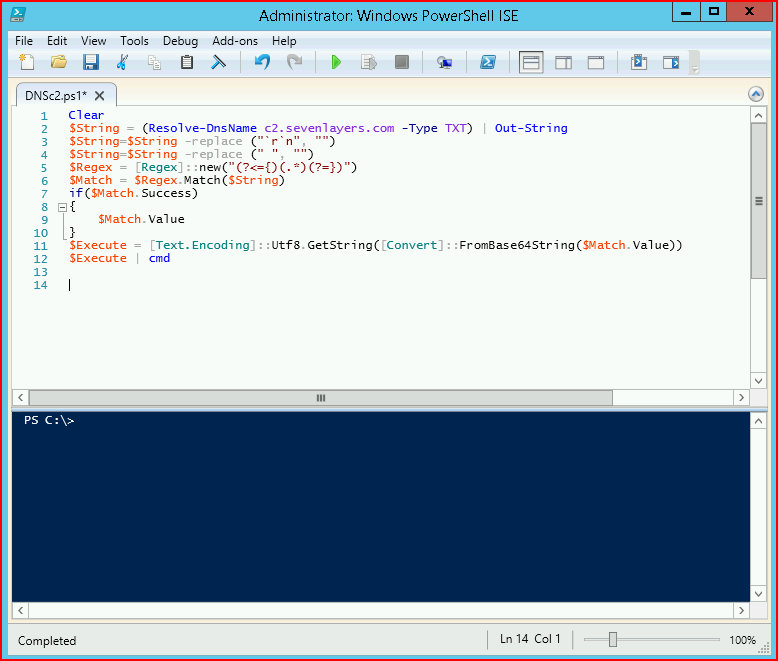Show Command Add-on pane icon

[671, 63]
